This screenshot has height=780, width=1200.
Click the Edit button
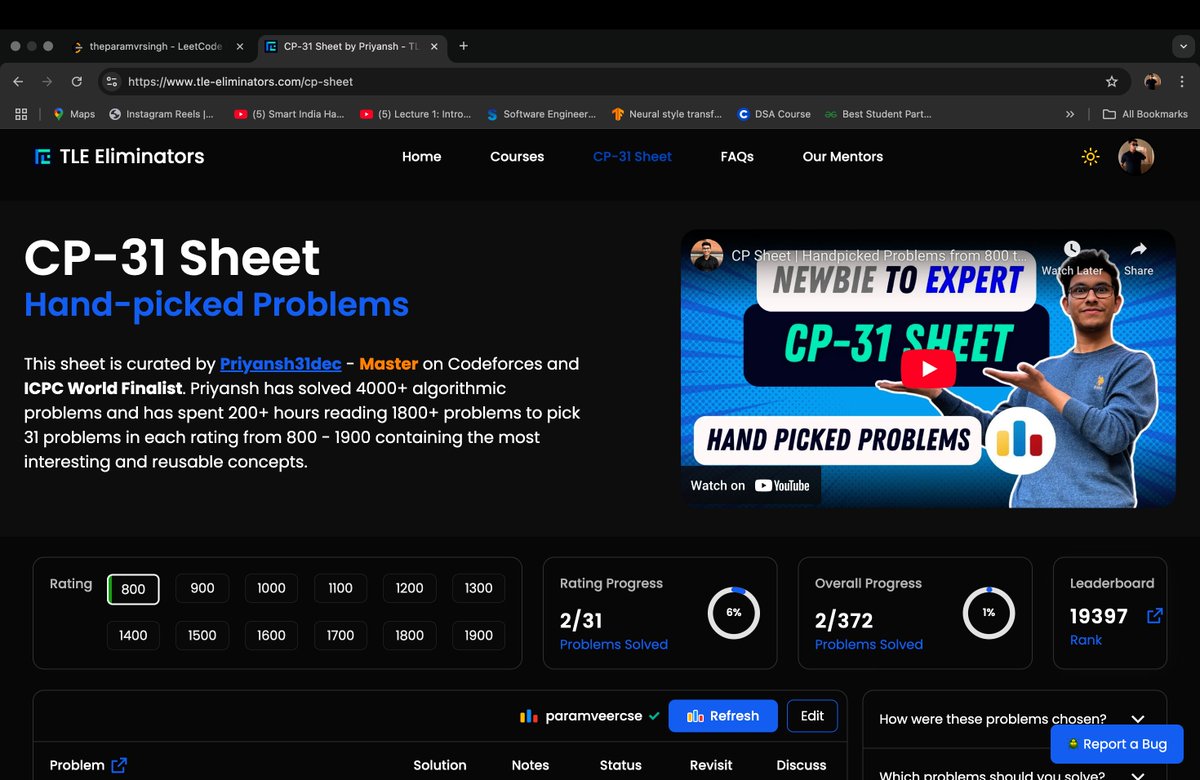812,715
